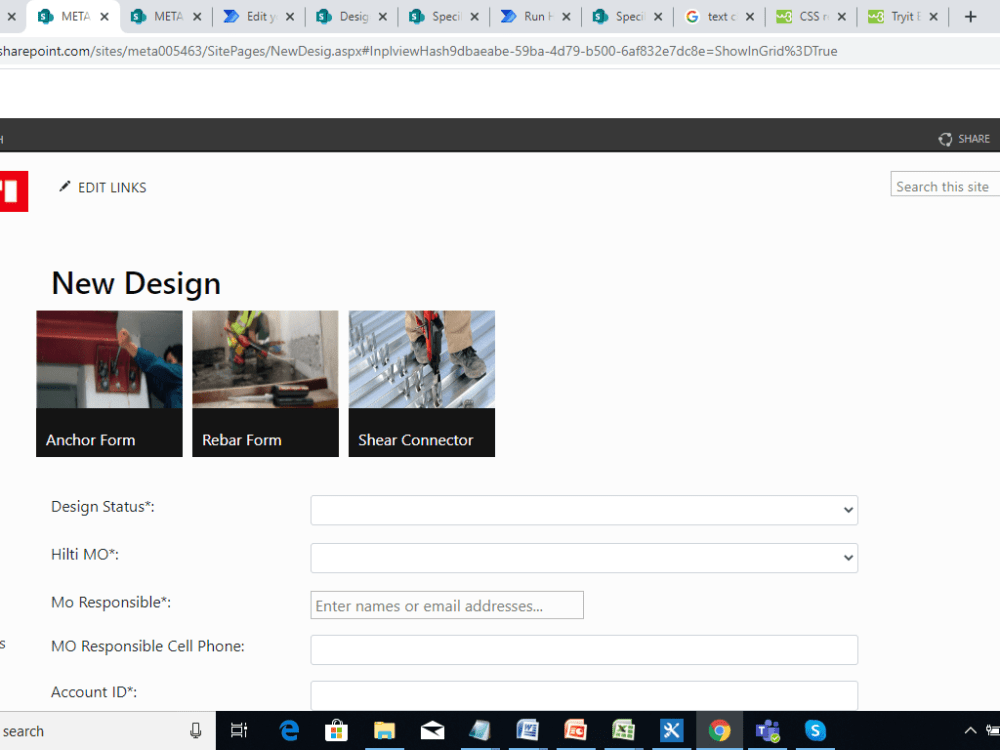Open Excel from the taskbar

coord(624,730)
